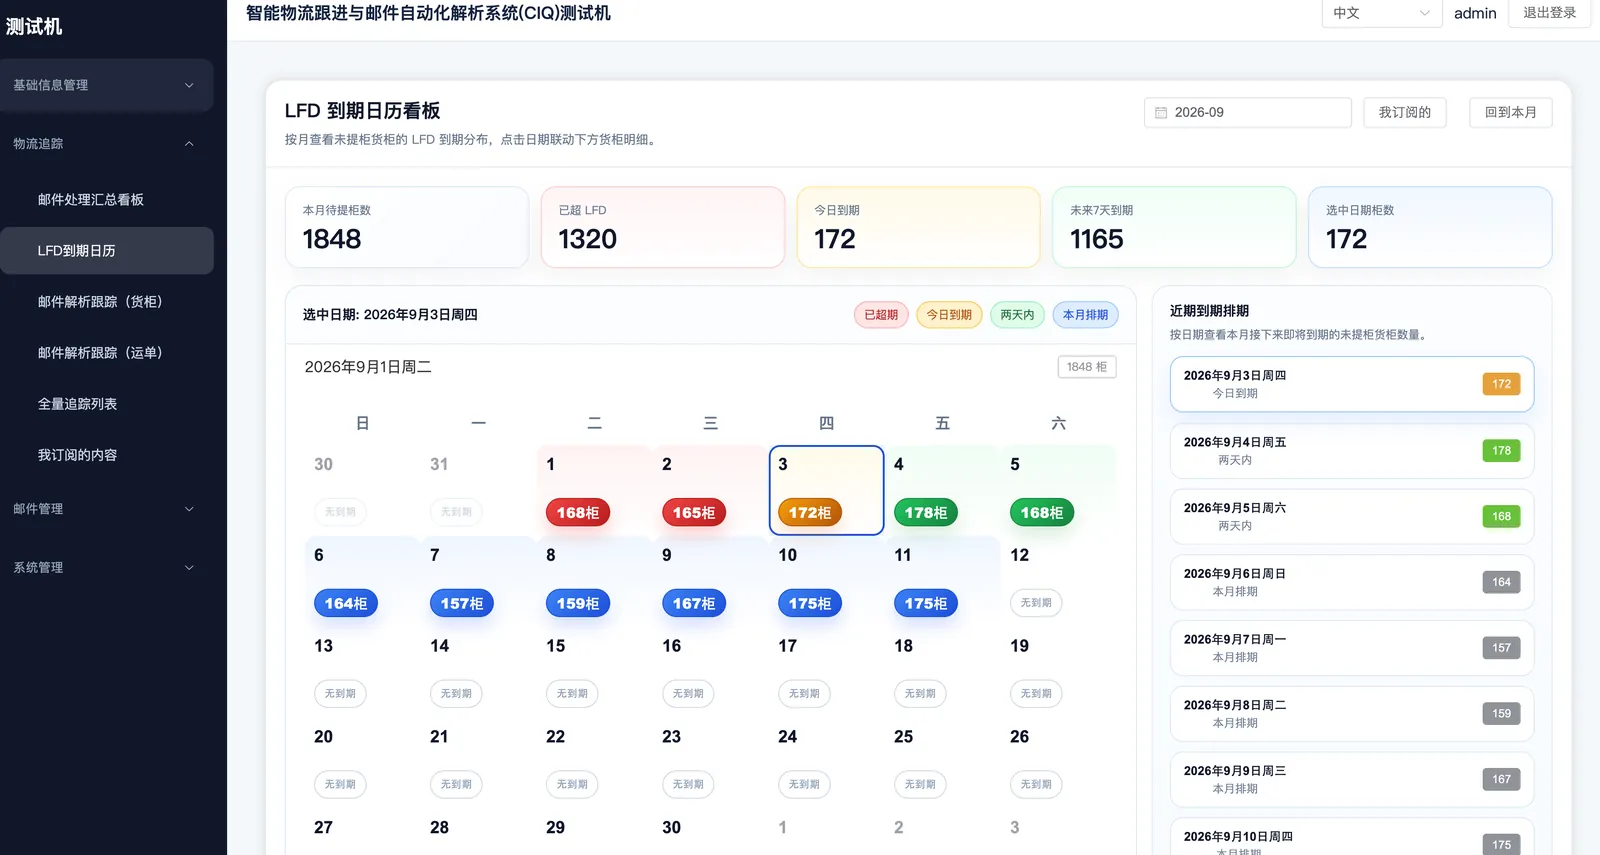
Task: Select the 167柜 badge on September 9
Action: click(694, 604)
